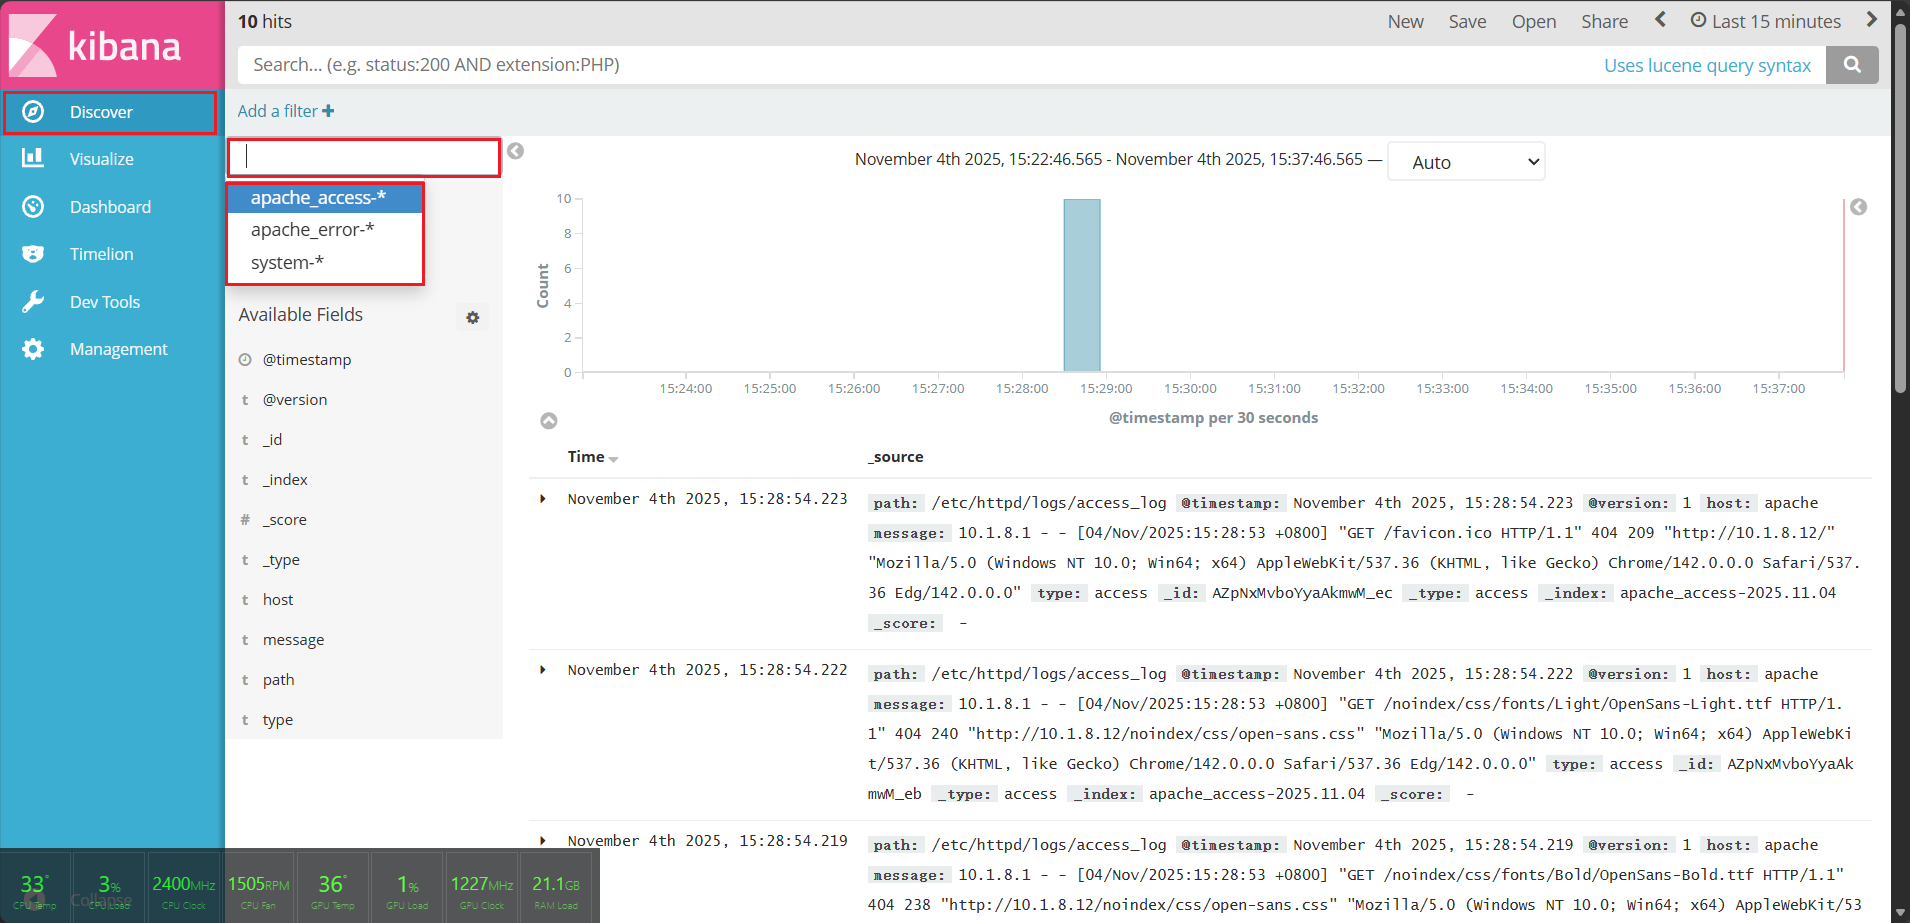Select the message field
This screenshot has height=923, width=1910.
click(293, 640)
